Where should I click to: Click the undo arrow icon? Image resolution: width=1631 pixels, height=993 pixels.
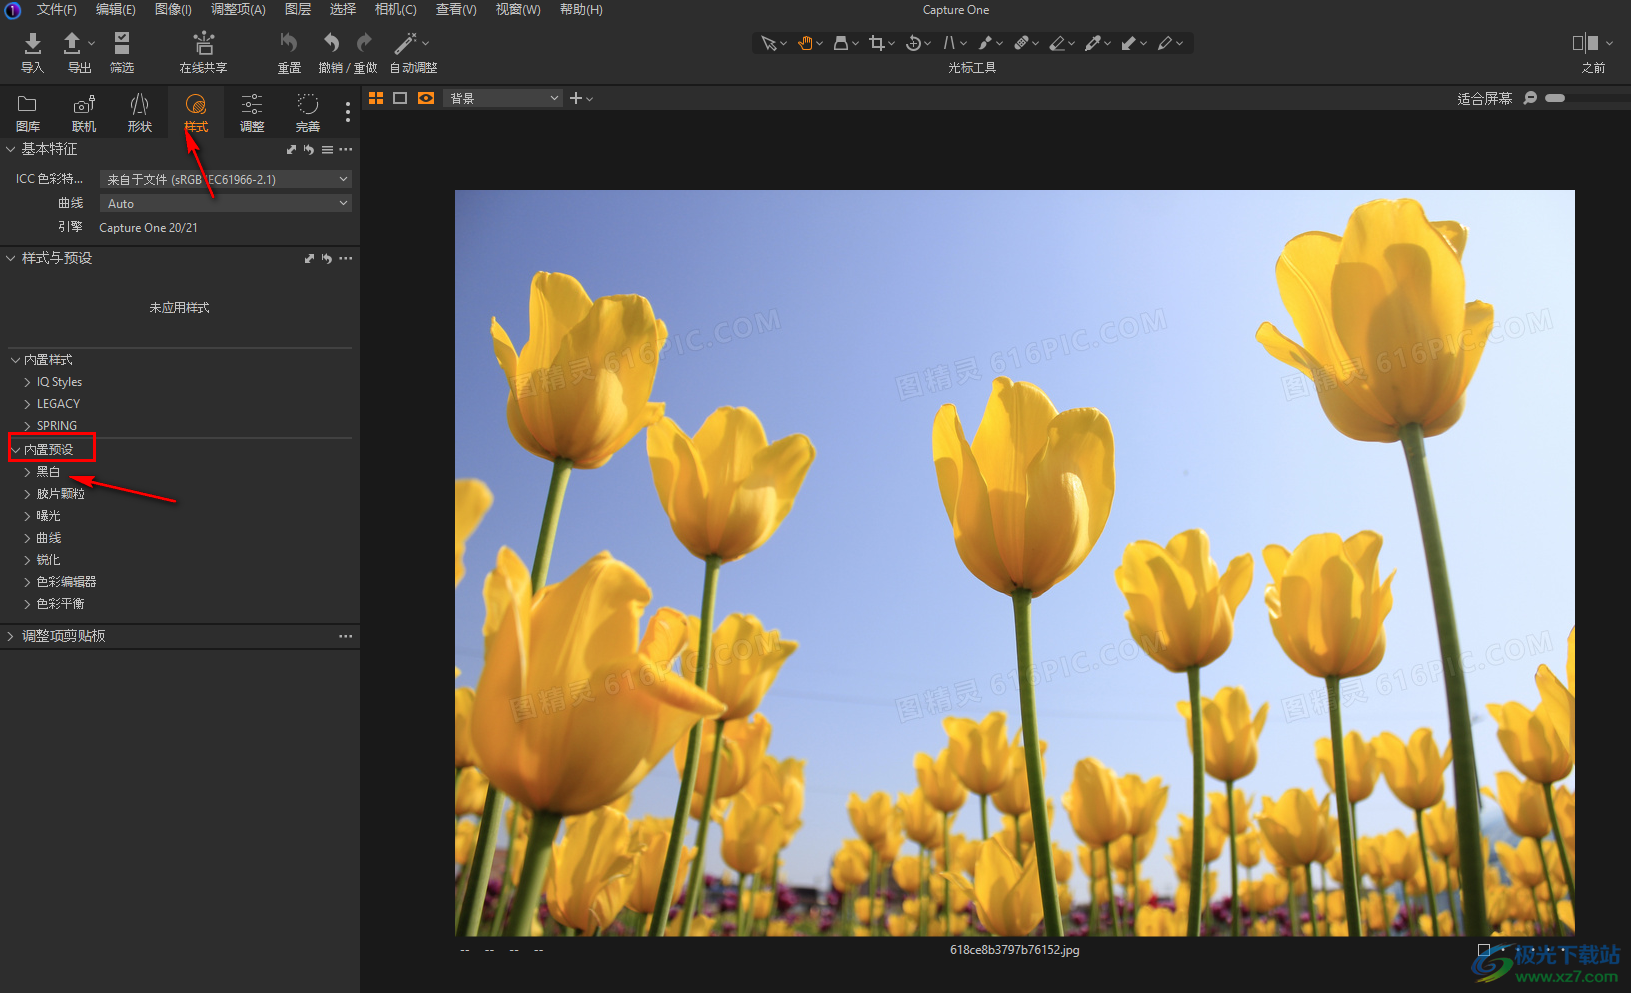pyautogui.click(x=331, y=43)
